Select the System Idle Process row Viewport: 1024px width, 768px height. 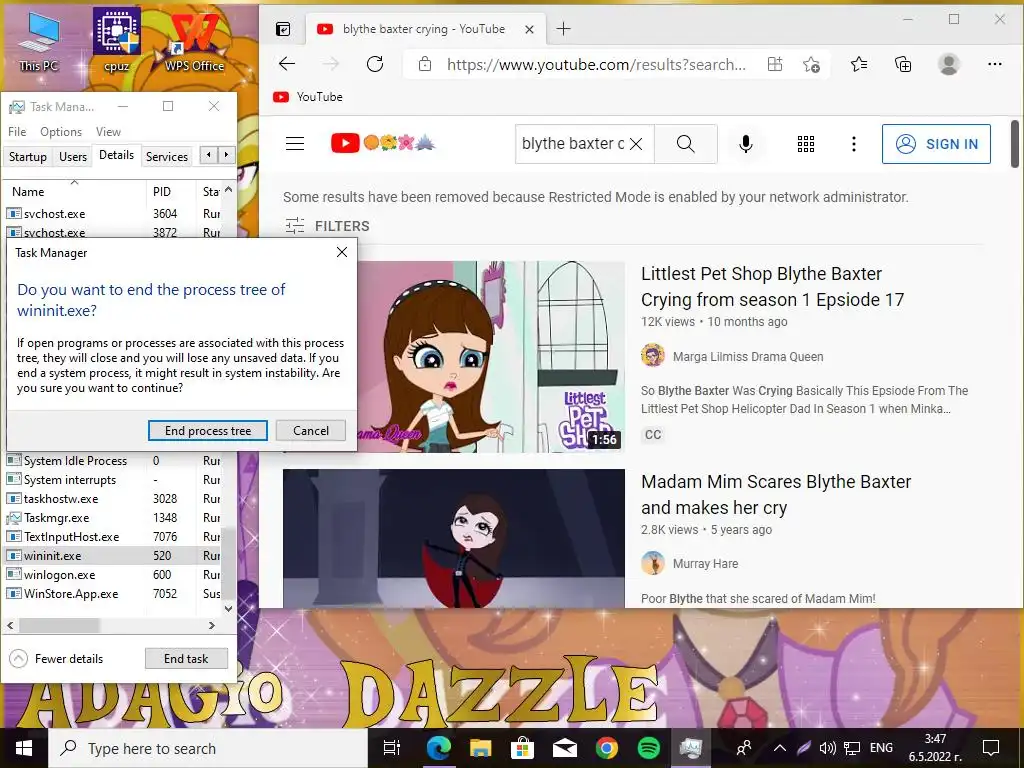coord(113,460)
